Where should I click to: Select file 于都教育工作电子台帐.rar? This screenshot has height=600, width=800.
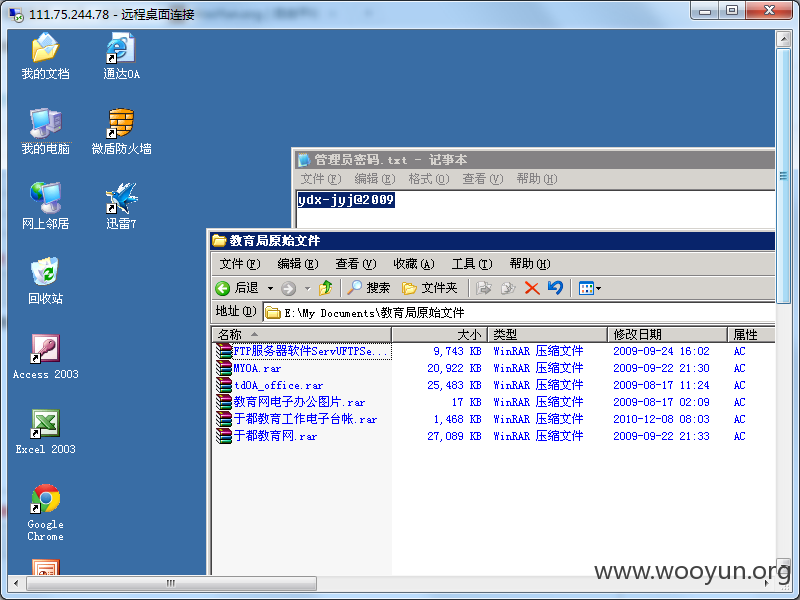coord(296,419)
